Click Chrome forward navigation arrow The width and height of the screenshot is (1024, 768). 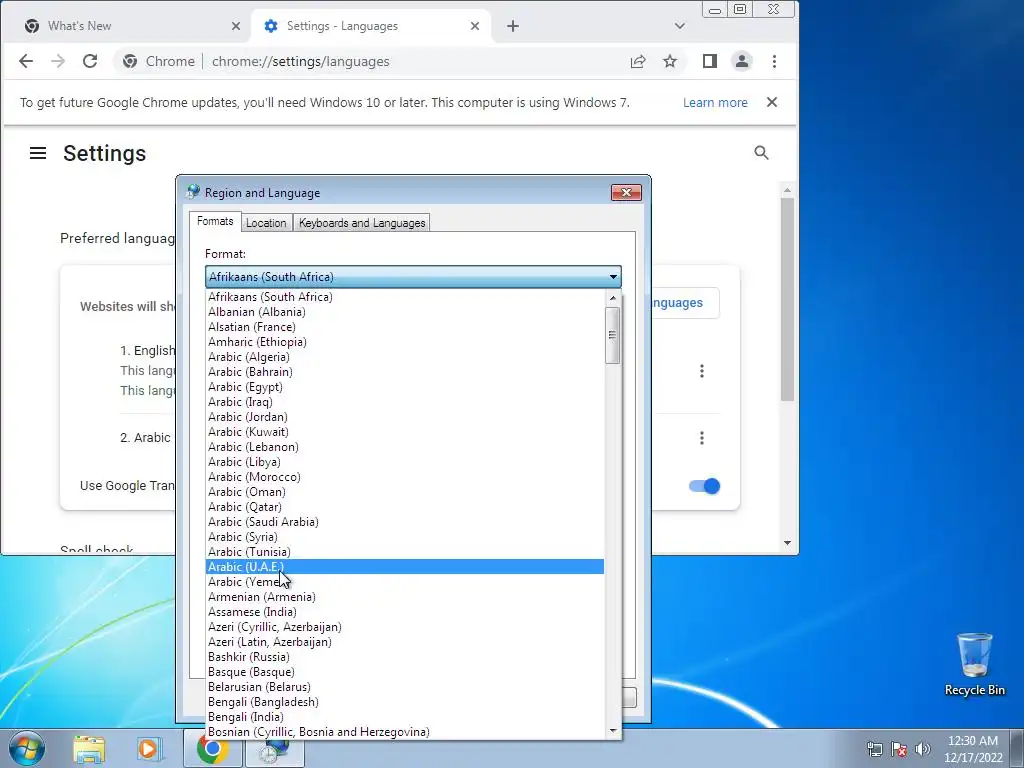[x=58, y=61]
